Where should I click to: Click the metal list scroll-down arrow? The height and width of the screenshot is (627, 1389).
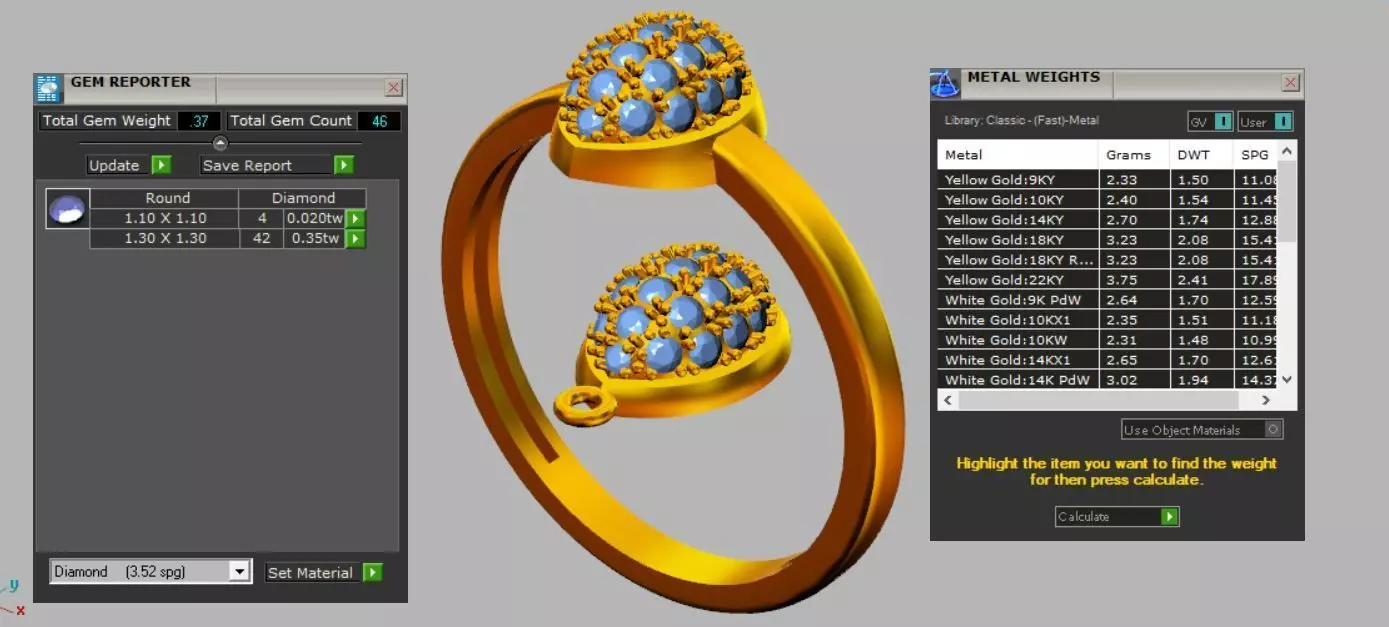tap(1287, 379)
